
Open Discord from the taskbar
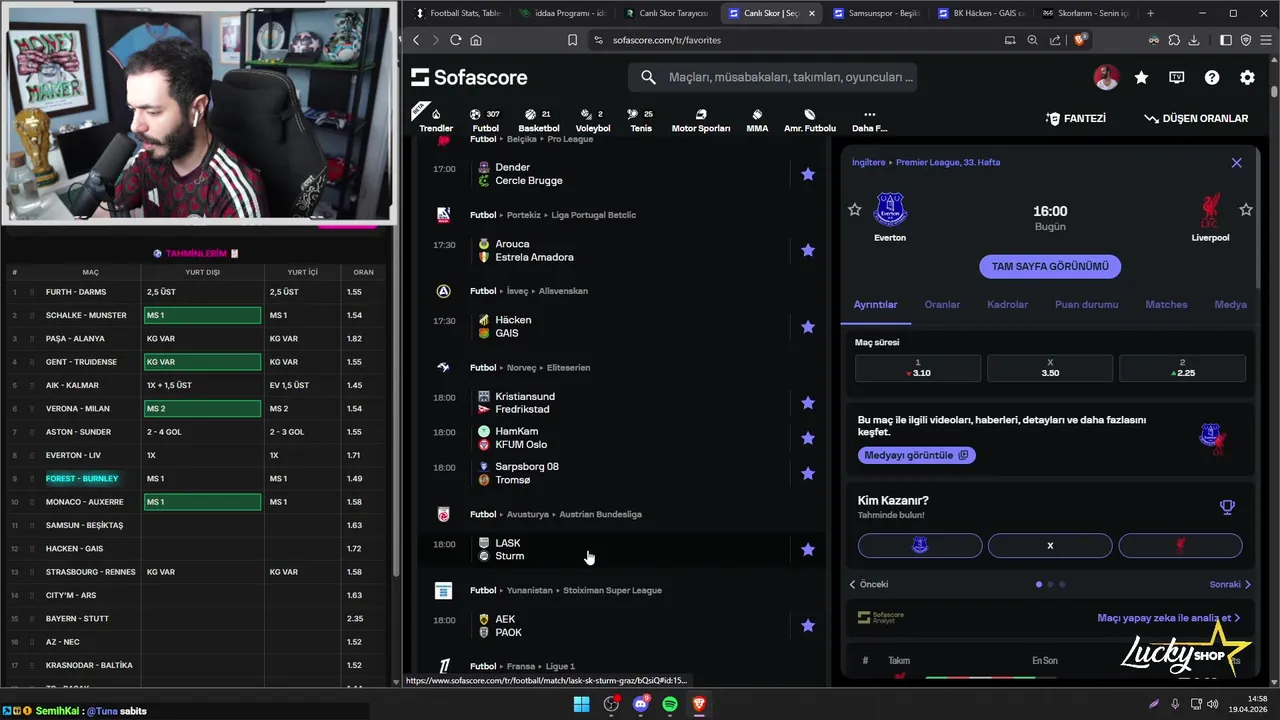click(x=641, y=704)
